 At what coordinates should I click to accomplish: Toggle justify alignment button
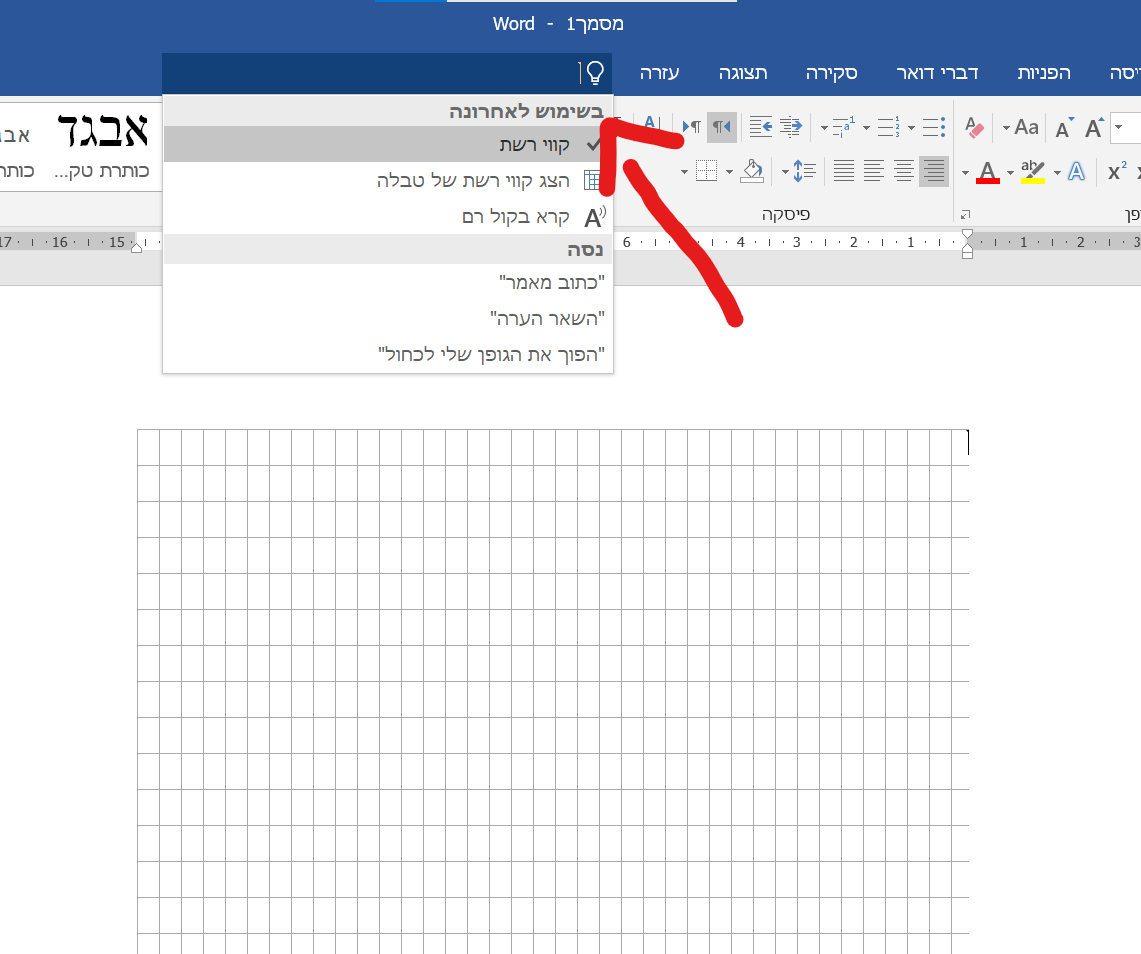click(x=844, y=172)
